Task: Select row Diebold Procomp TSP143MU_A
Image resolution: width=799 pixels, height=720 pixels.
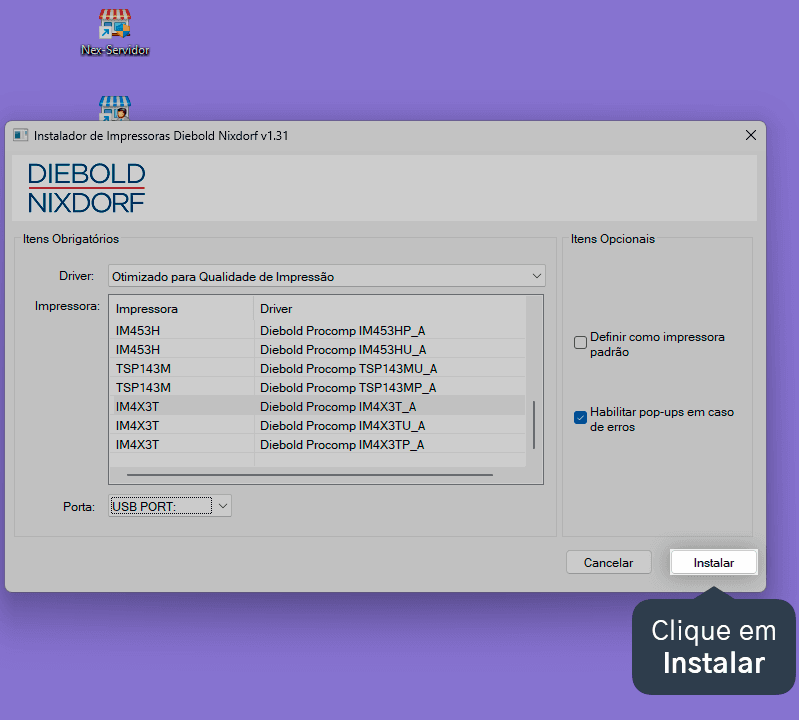Action: tap(317, 368)
